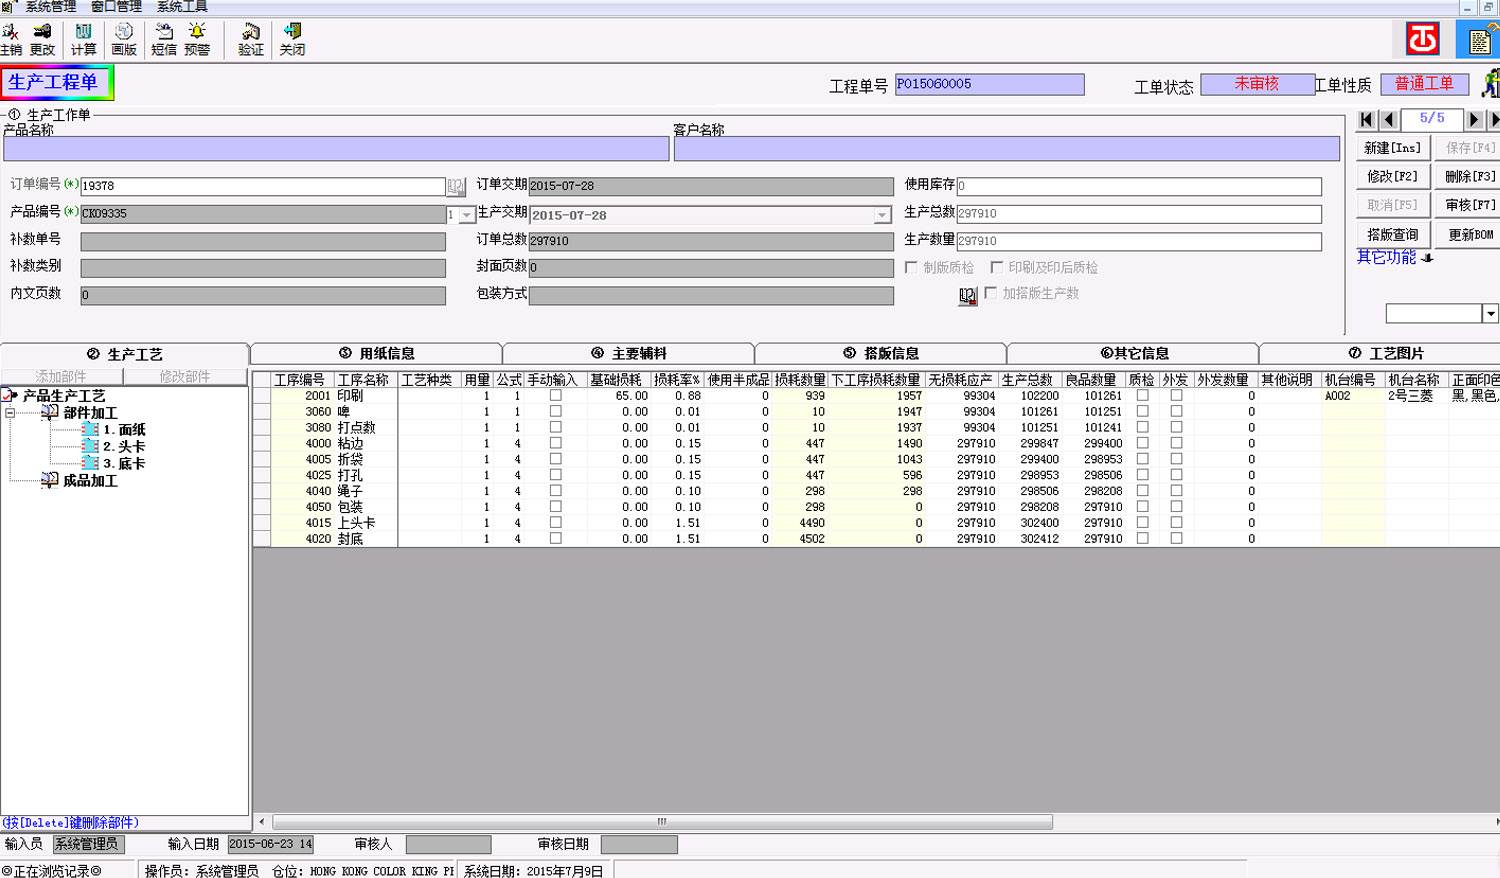1500x878 pixels.
Task: Click the red company logo icon
Action: 1422,39
